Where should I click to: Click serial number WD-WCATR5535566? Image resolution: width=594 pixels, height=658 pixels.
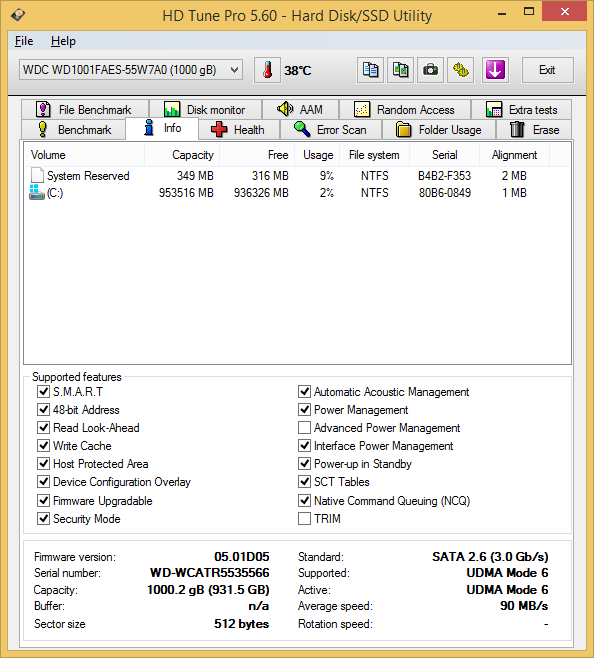coord(210,573)
